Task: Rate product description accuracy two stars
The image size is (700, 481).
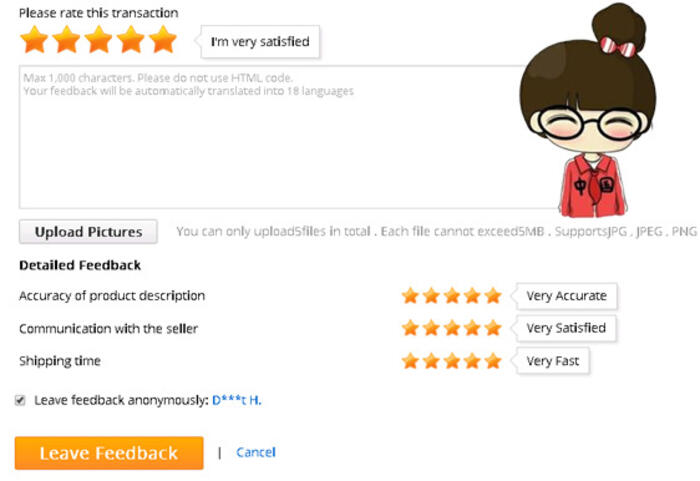Action: pyautogui.click(x=430, y=296)
